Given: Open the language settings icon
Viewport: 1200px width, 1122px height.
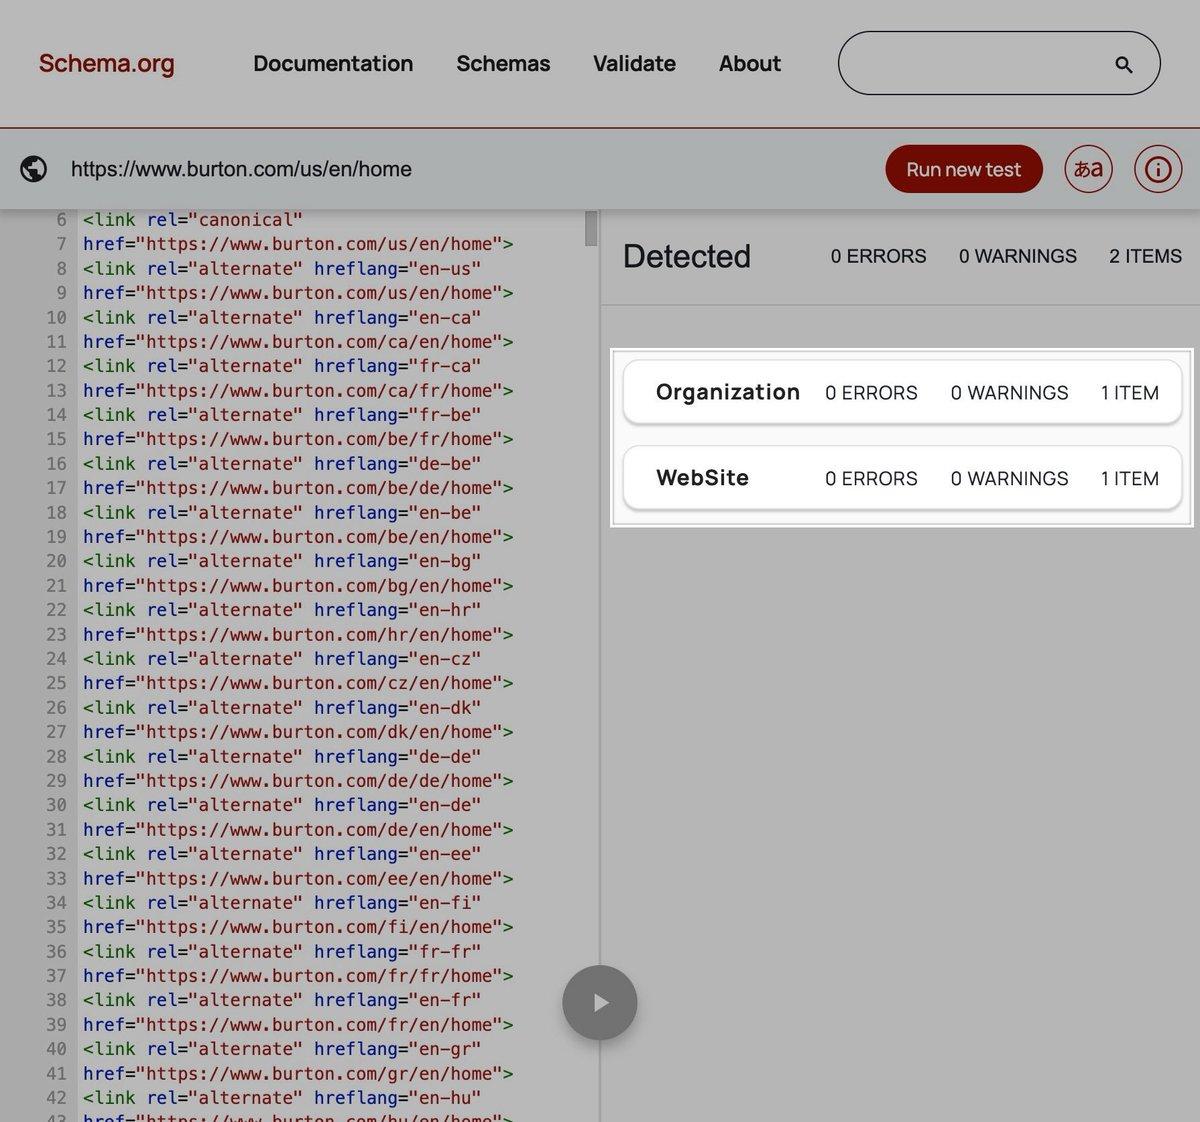Looking at the screenshot, I should point(1087,169).
